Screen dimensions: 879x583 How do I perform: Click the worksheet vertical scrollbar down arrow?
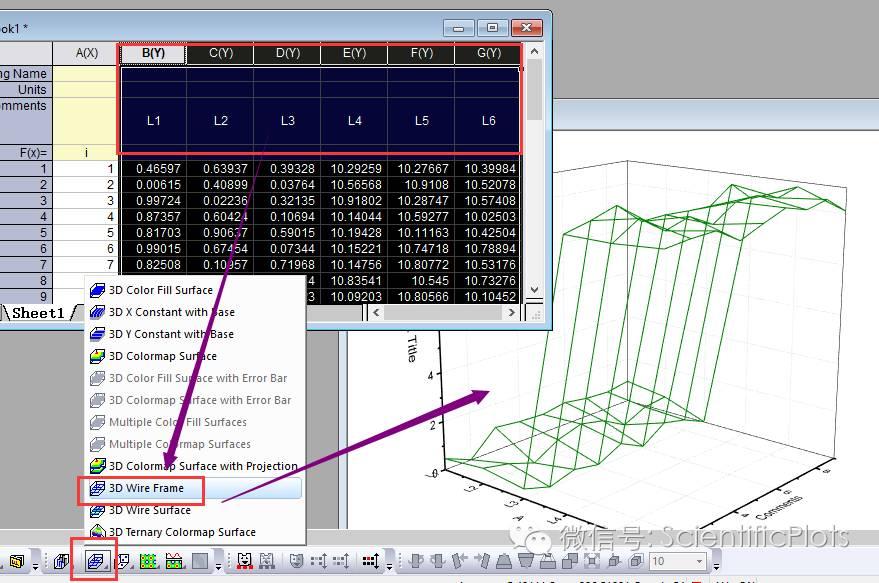[534, 290]
